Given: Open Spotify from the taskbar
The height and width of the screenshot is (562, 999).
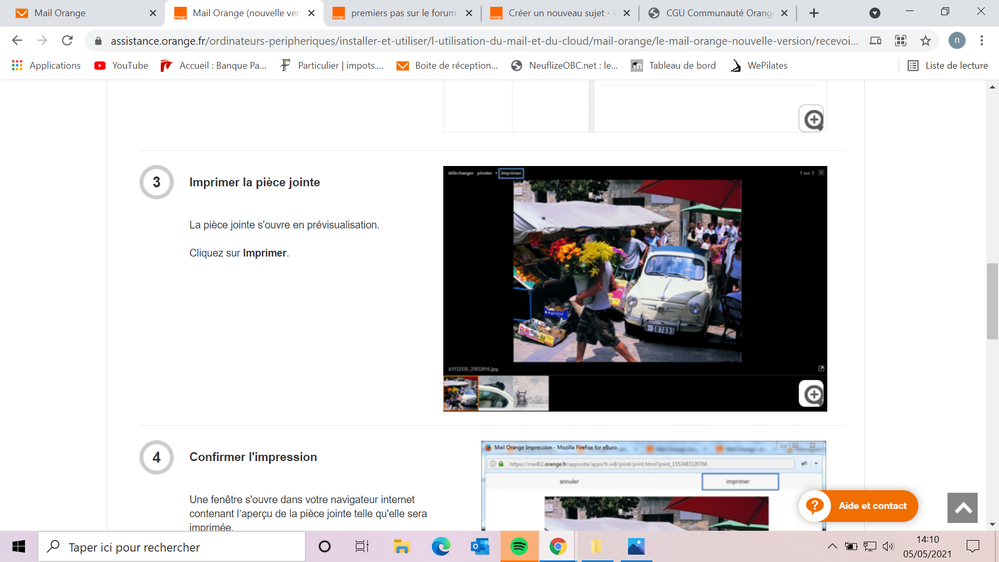Looking at the screenshot, I should (x=519, y=547).
